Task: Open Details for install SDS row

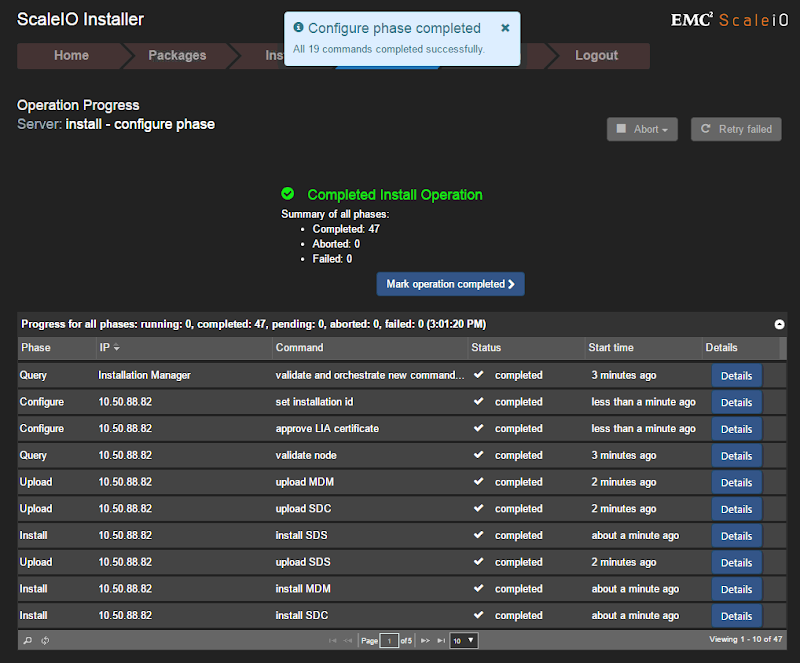Action: 736,536
